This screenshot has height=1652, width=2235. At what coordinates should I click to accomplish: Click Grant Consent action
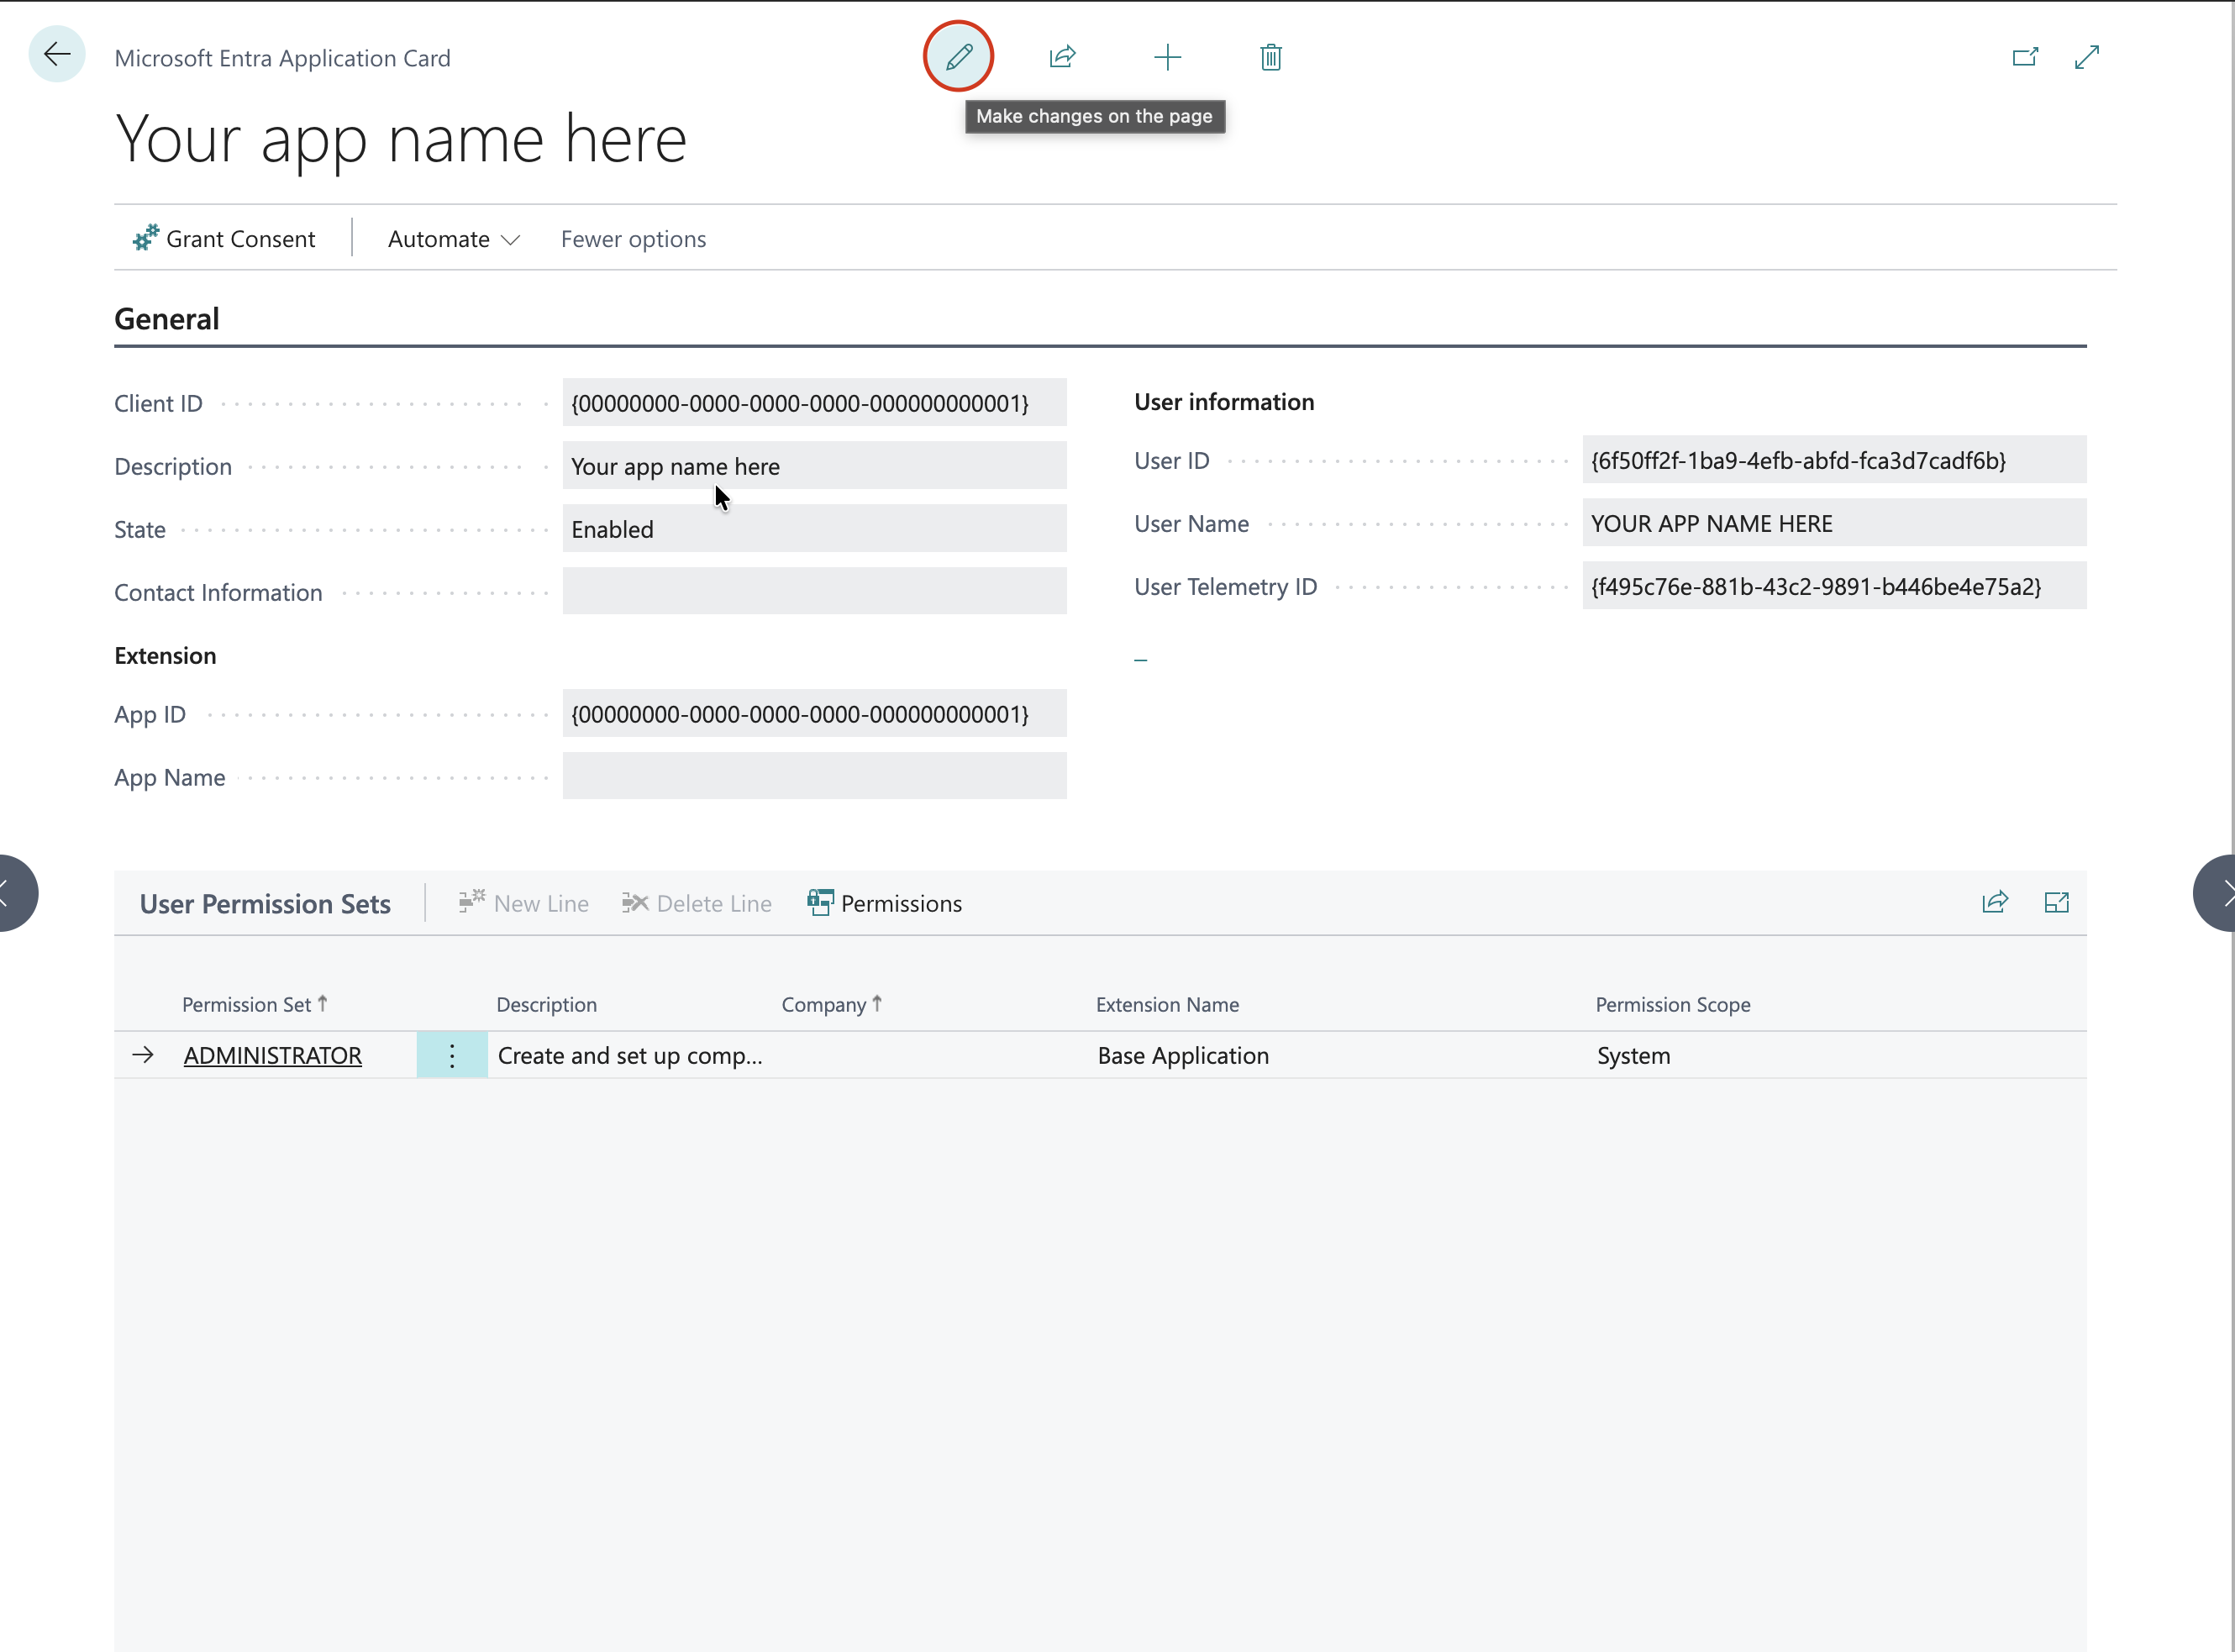click(x=224, y=239)
